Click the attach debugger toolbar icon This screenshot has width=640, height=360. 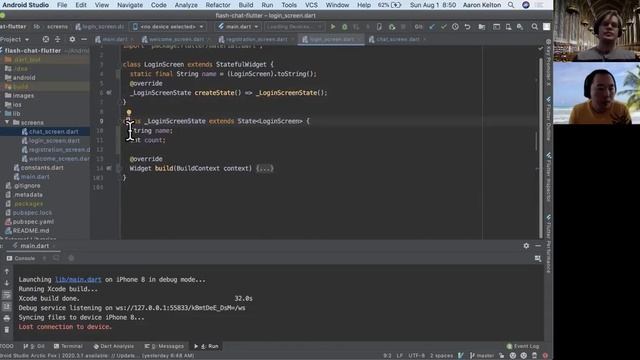coord(392,27)
